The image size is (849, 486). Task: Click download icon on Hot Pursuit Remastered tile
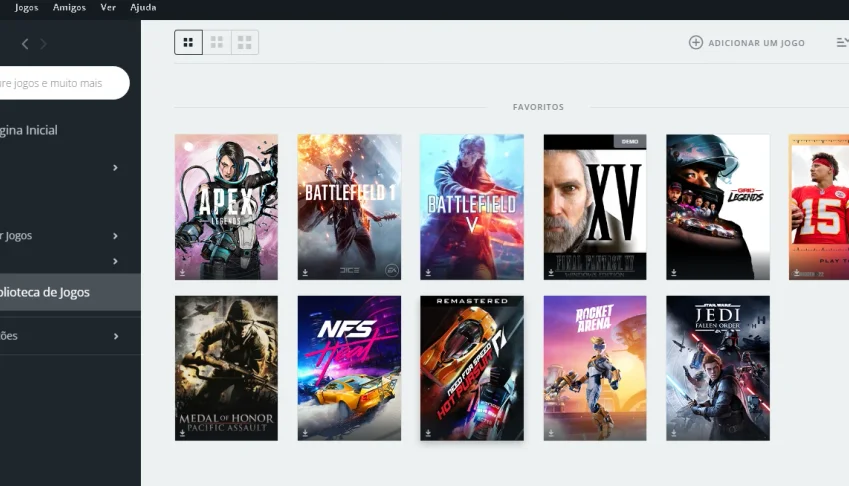tap(428, 434)
